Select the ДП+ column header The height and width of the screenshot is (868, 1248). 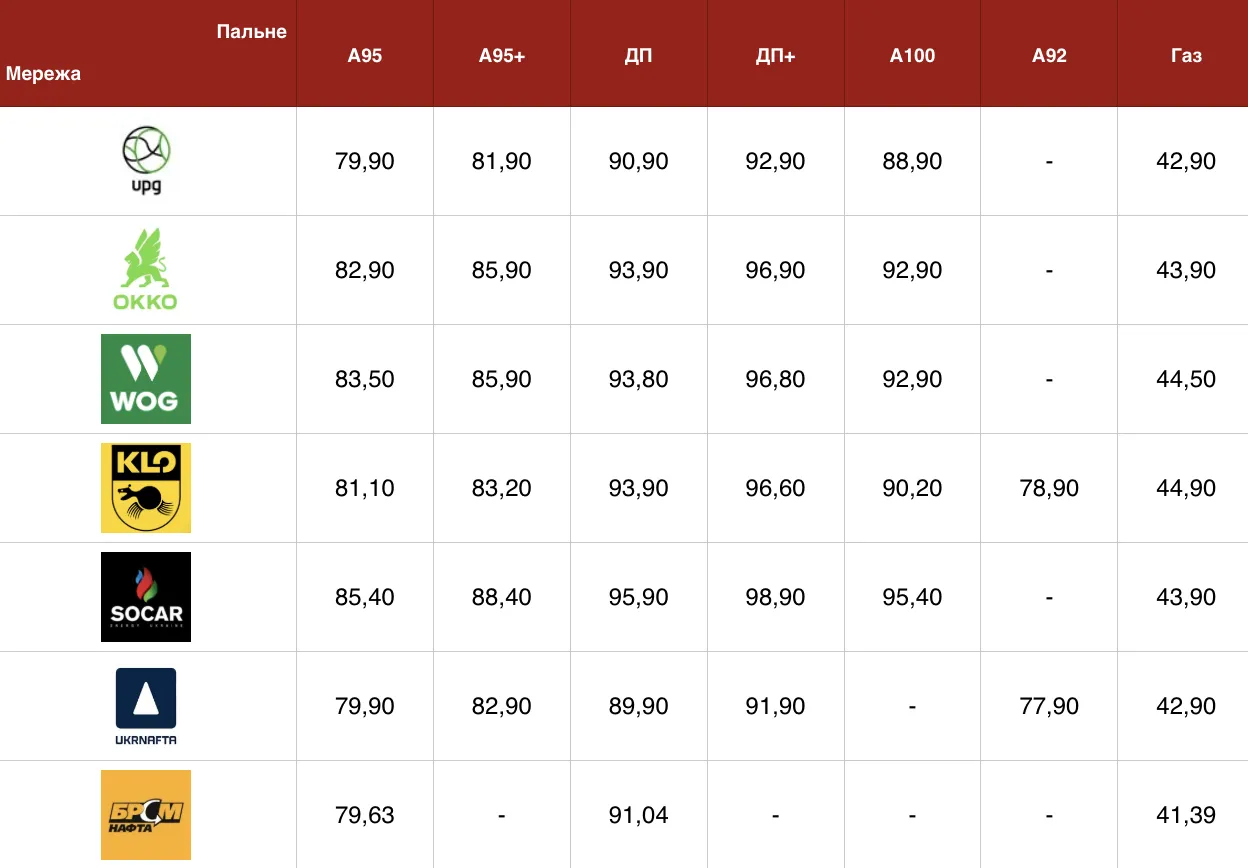click(776, 56)
